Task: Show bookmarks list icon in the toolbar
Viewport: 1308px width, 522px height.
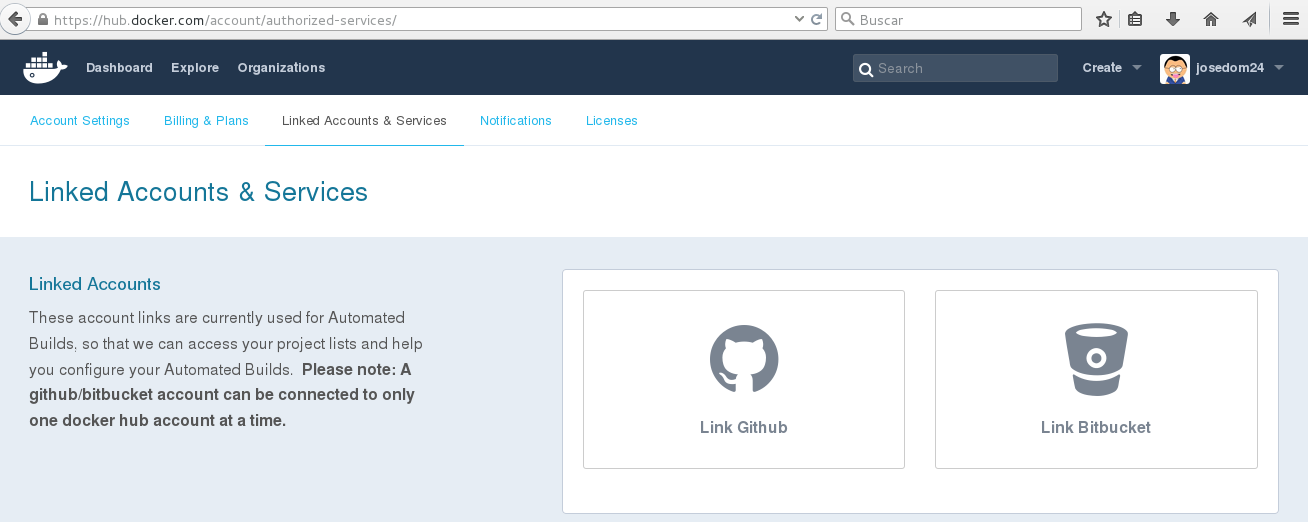Action: (1135, 19)
